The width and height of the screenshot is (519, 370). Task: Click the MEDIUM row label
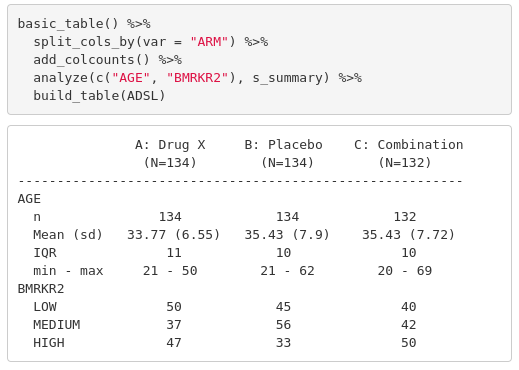(57, 325)
